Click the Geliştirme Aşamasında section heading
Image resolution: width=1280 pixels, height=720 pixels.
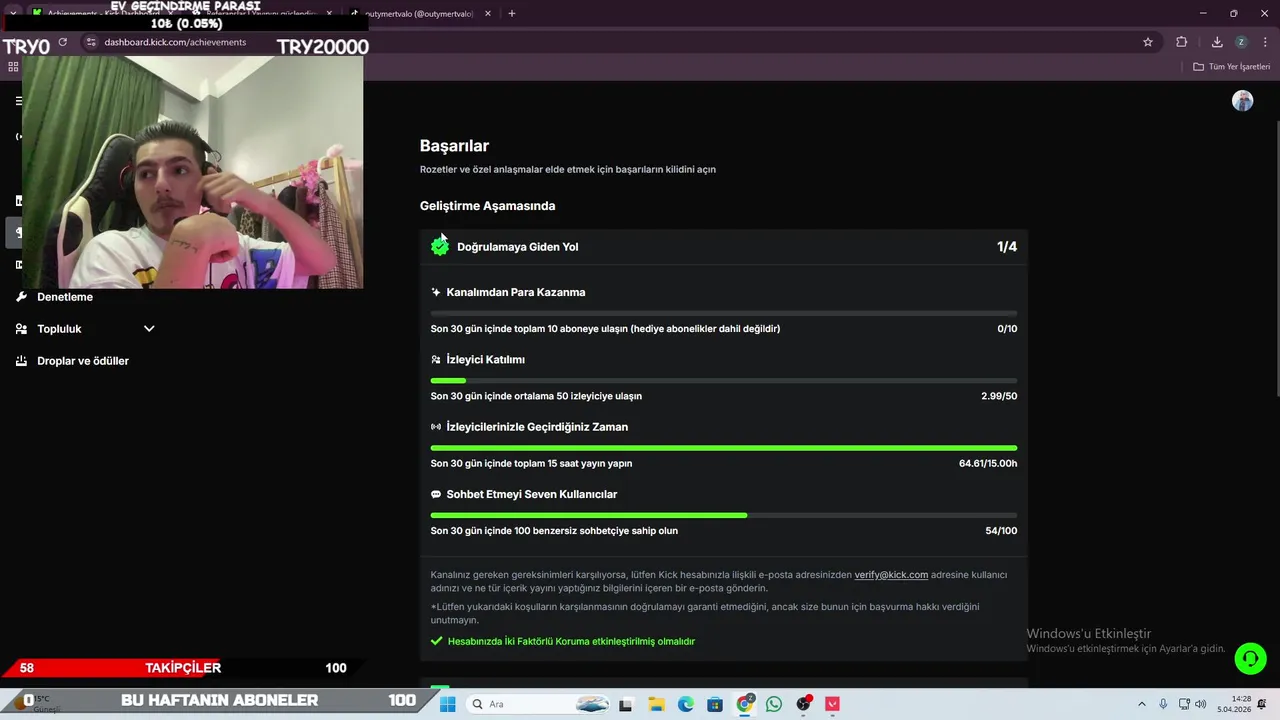tap(487, 206)
